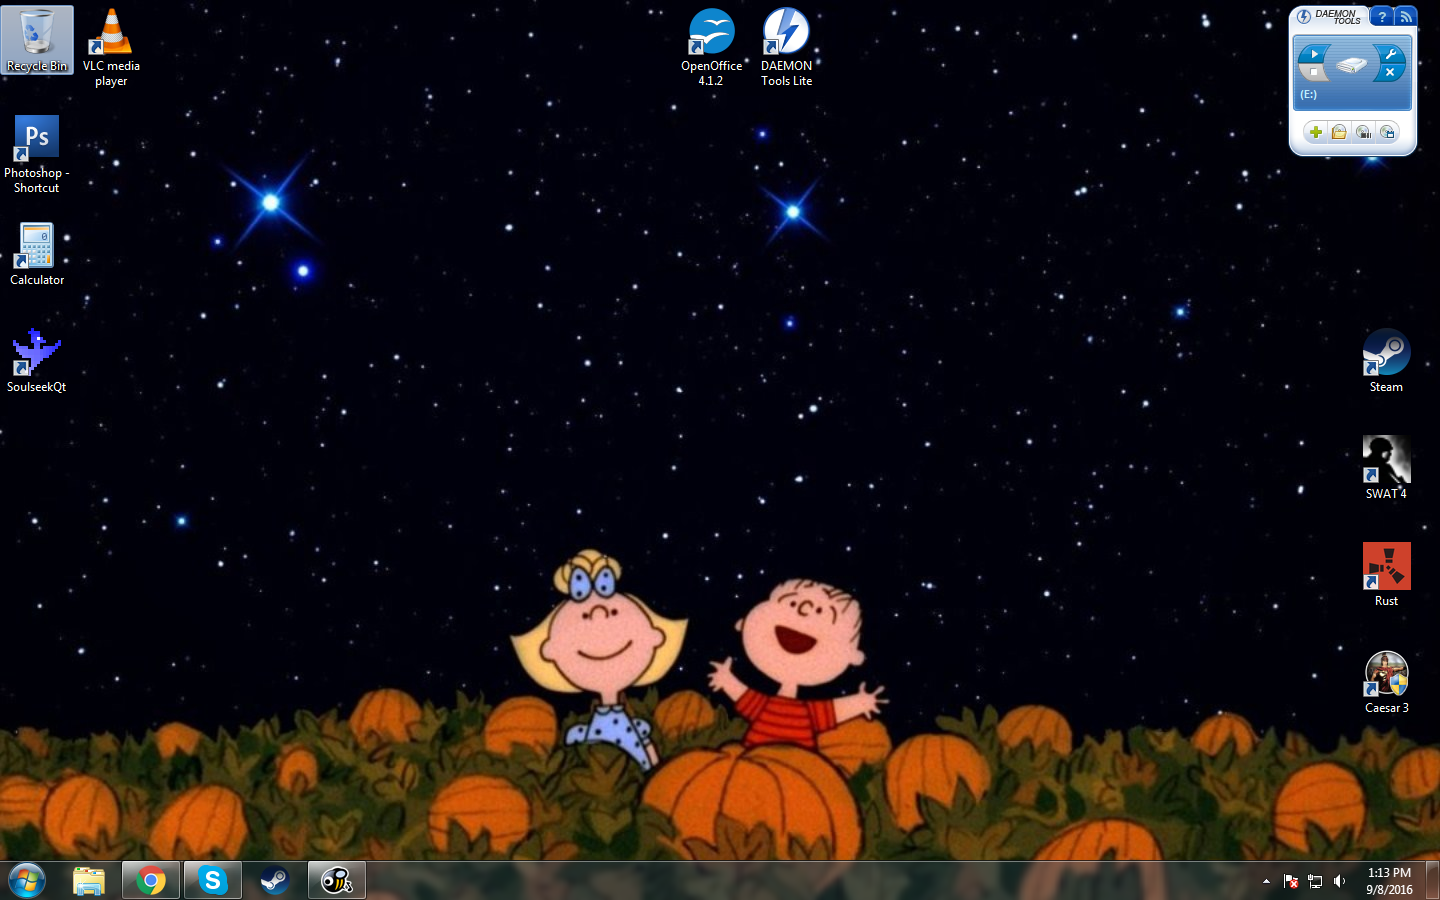This screenshot has height=900, width=1440.
Task: Open Skype from the taskbar
Action: point(213,881)
